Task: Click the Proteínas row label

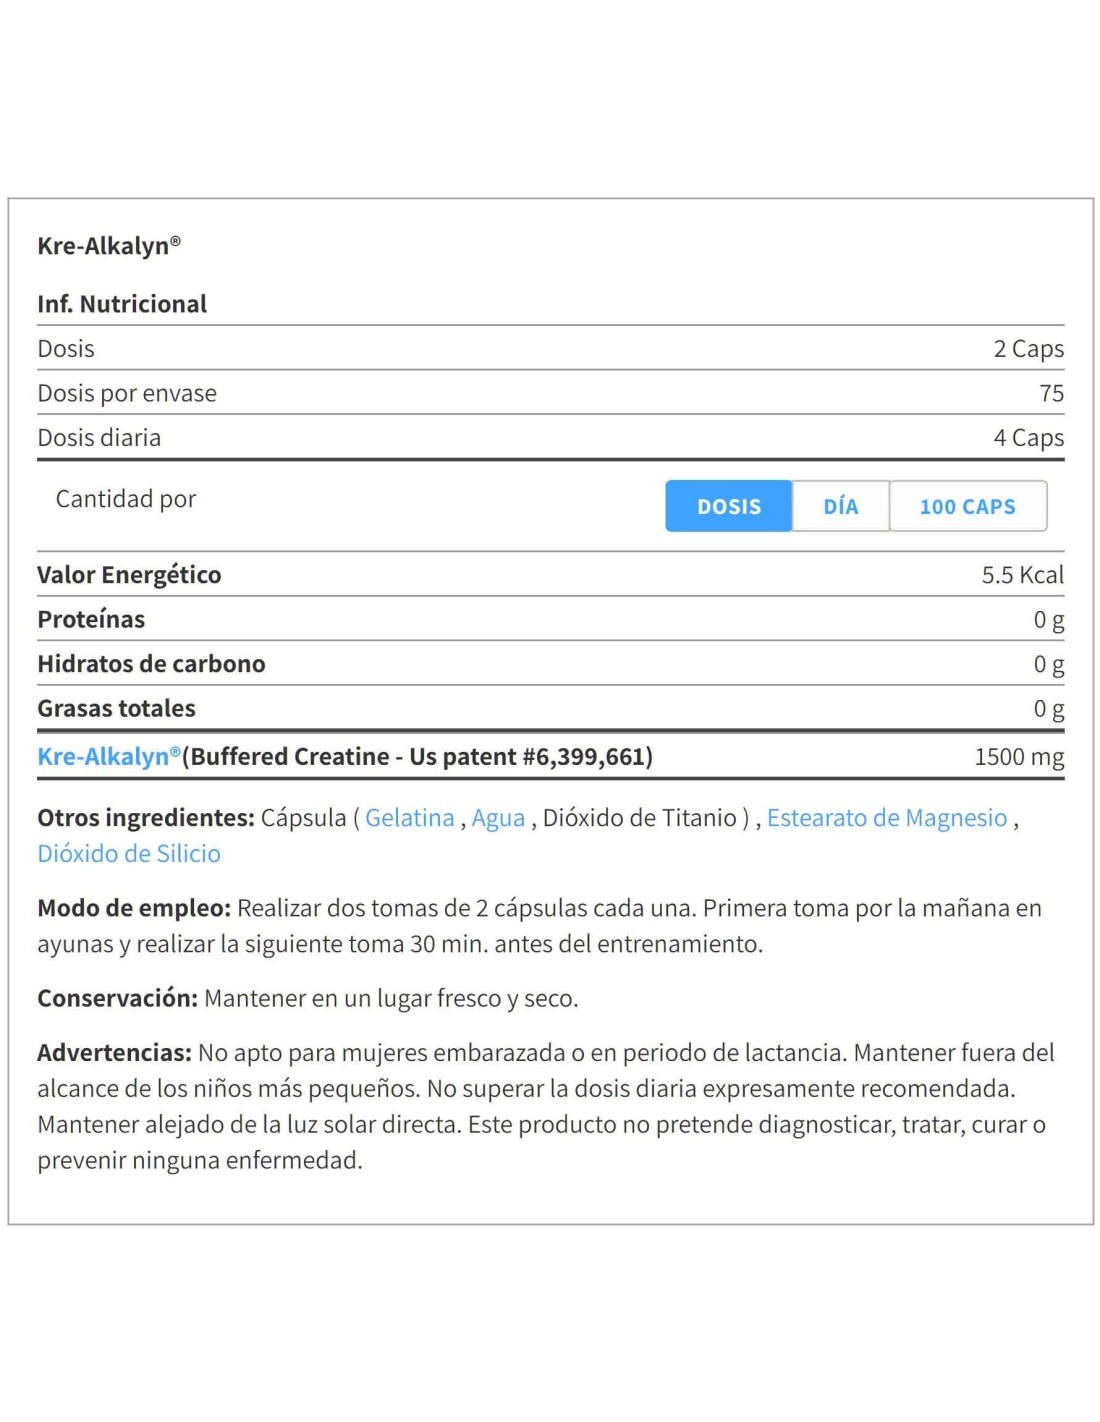Action: coord(91,619)
